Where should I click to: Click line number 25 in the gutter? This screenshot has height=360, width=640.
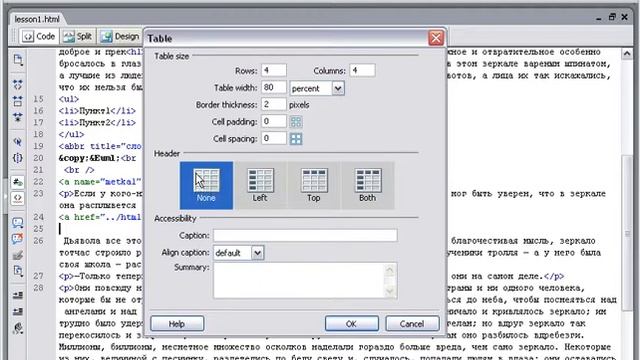click(x=38, y=229)
